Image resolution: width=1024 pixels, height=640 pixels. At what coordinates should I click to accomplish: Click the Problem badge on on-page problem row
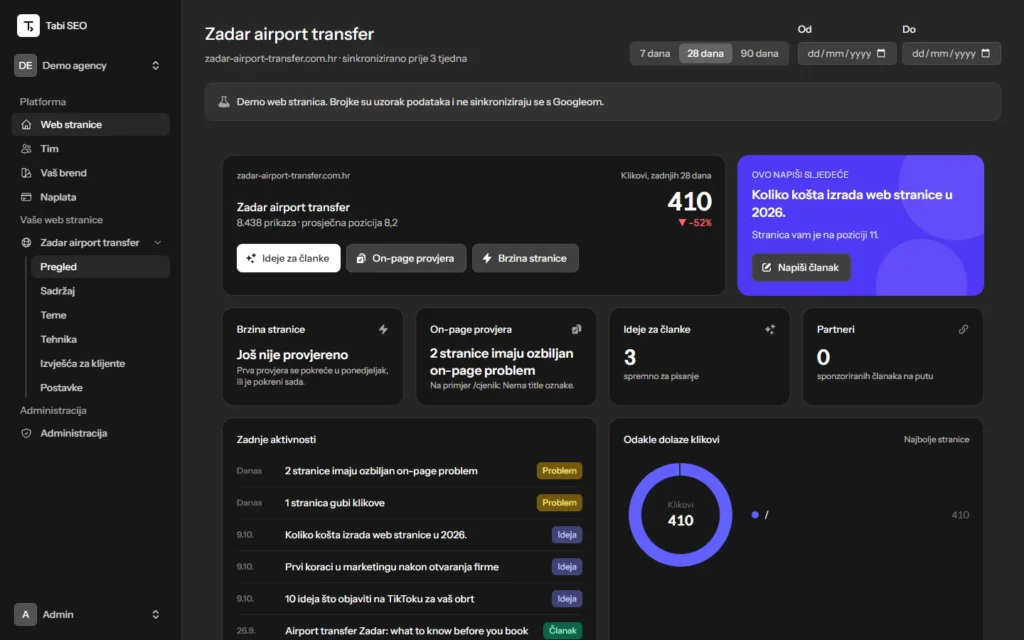[559, 470]
